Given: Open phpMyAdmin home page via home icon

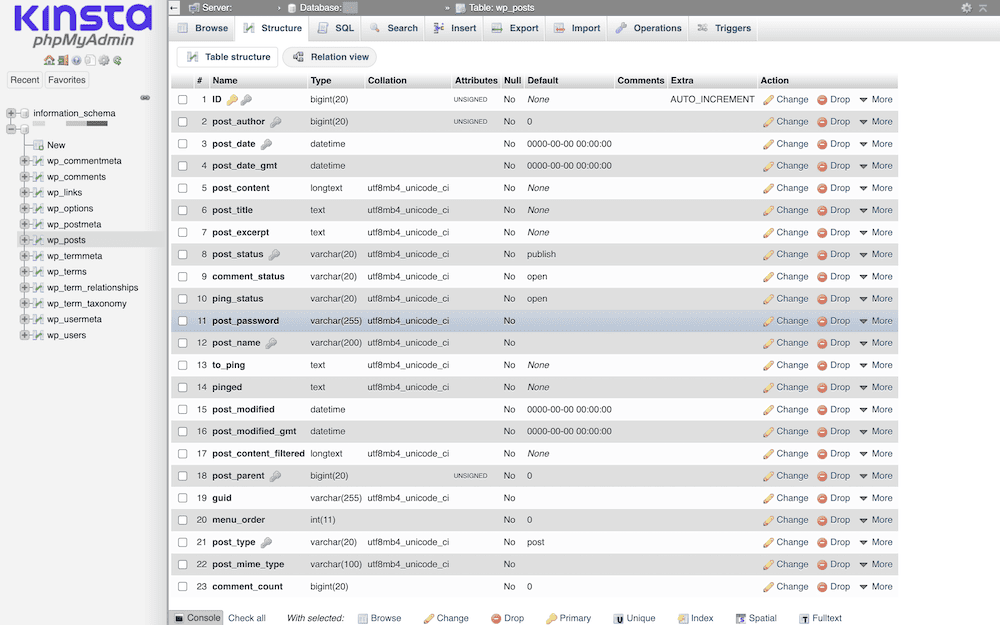Looking at the screenshot, I should point(48,60).
